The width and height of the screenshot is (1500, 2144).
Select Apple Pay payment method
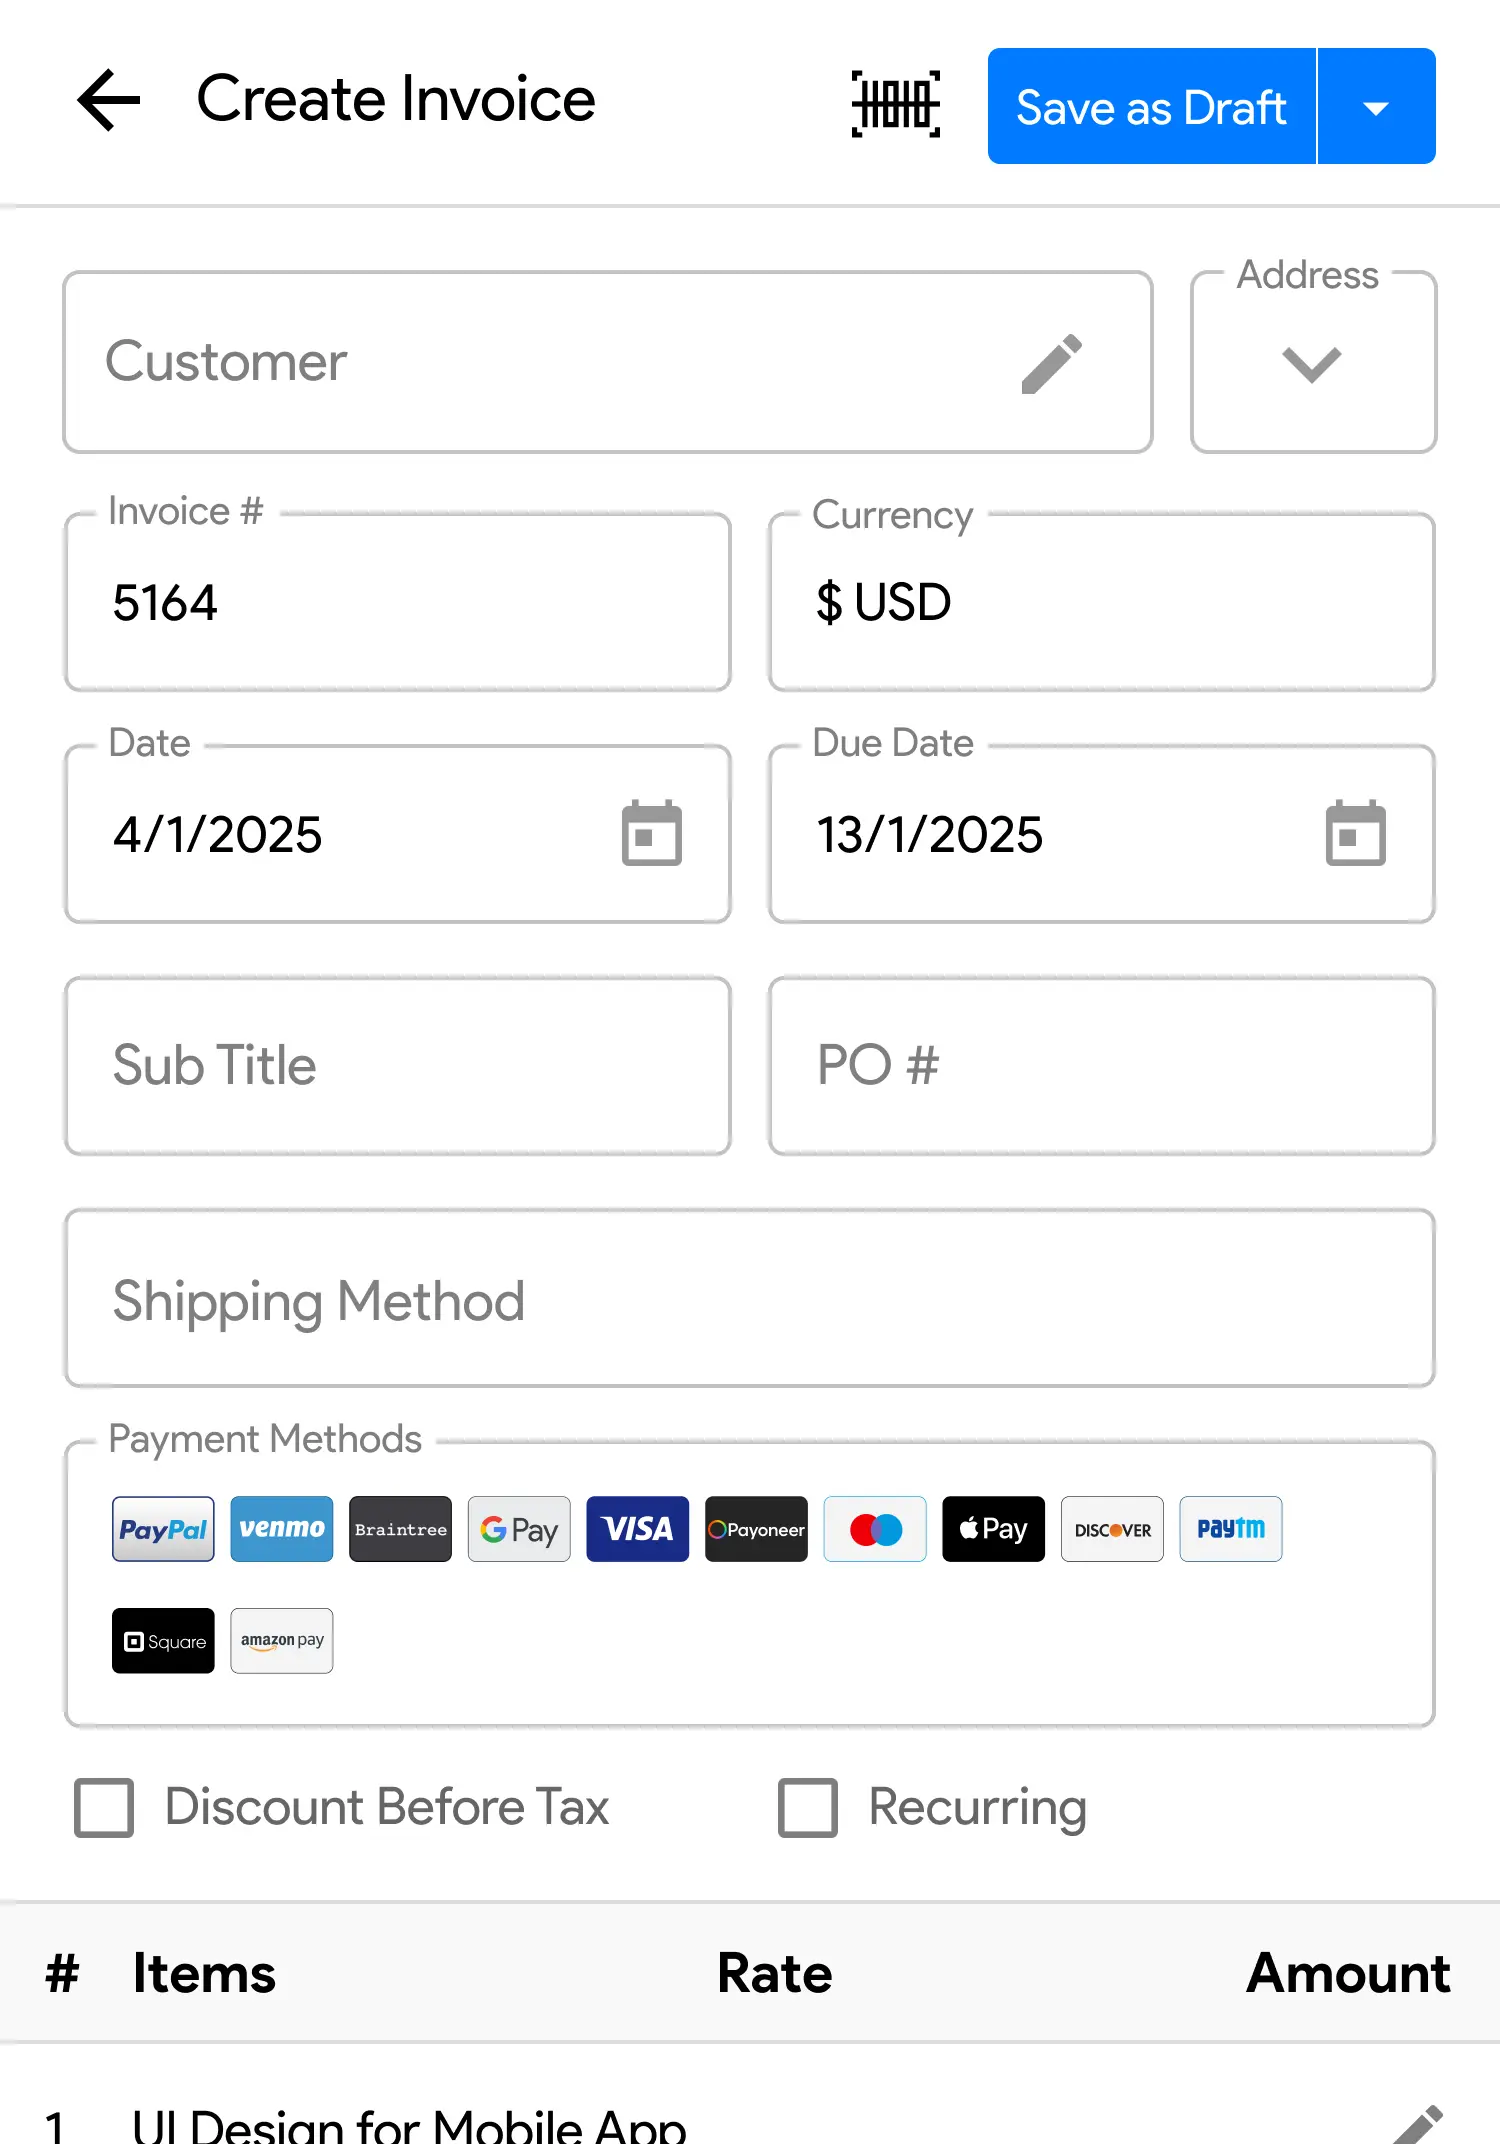pos(994,1529)
